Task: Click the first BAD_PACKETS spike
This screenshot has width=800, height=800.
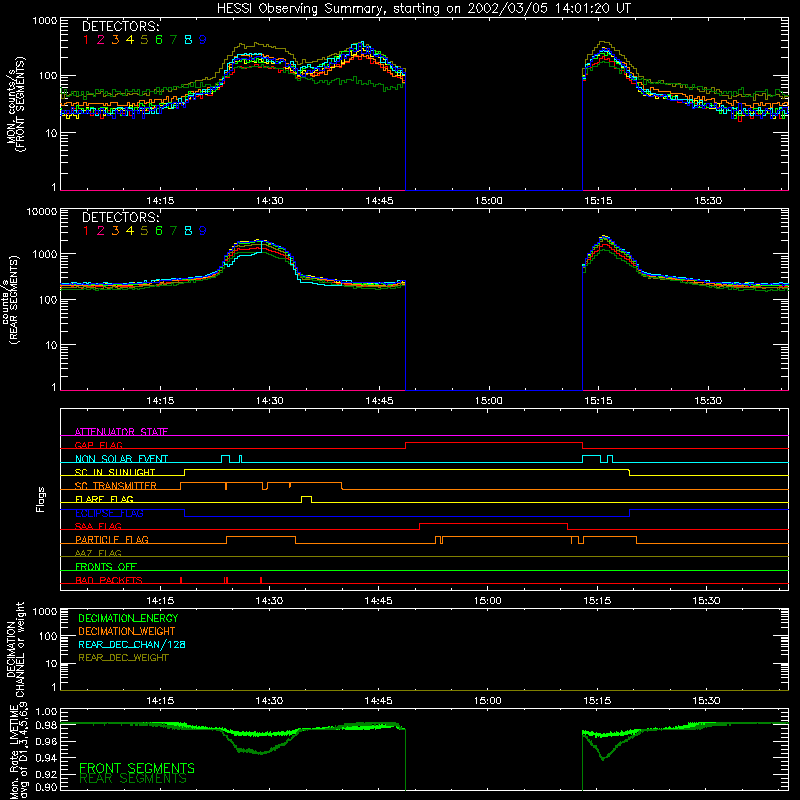Action: pos(181,580)
